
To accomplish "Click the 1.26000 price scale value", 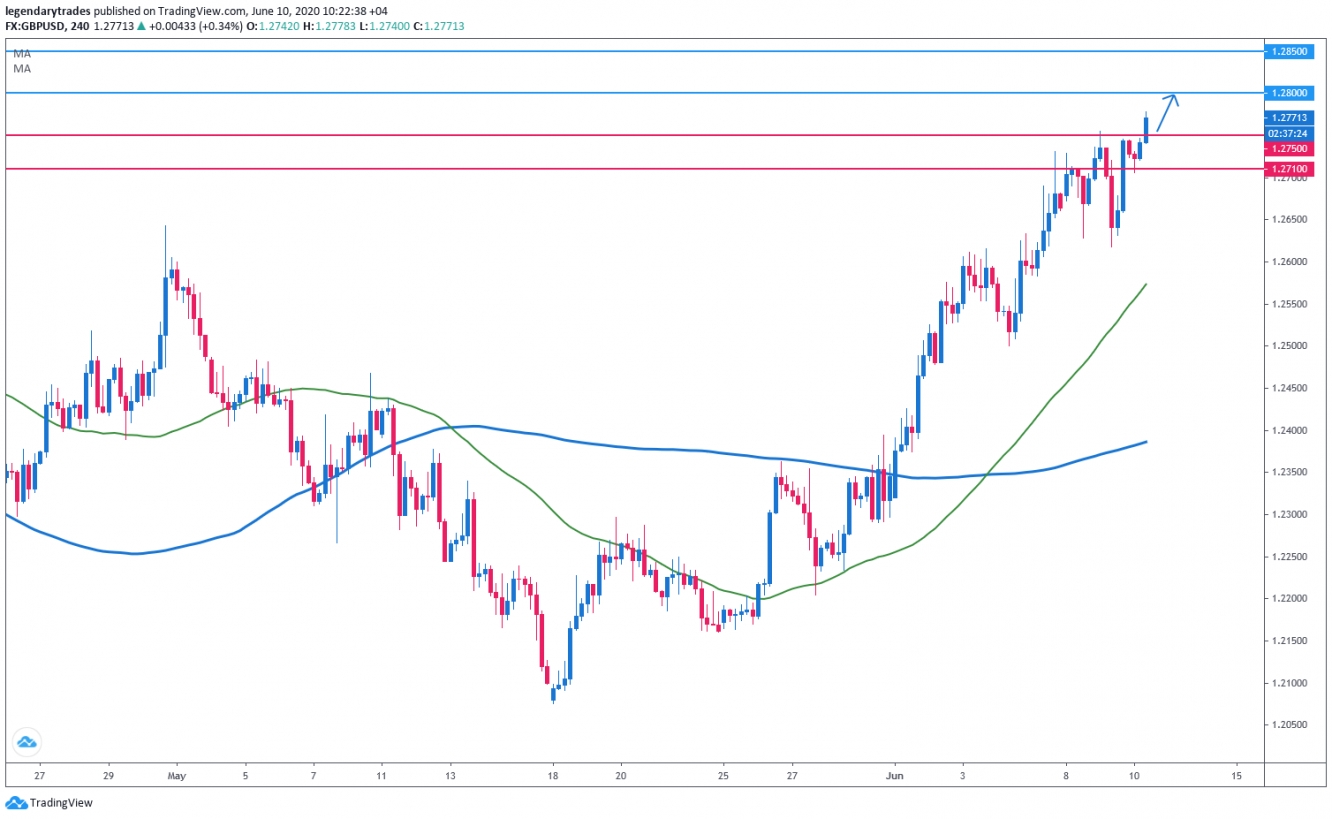I will [1288, 261].
